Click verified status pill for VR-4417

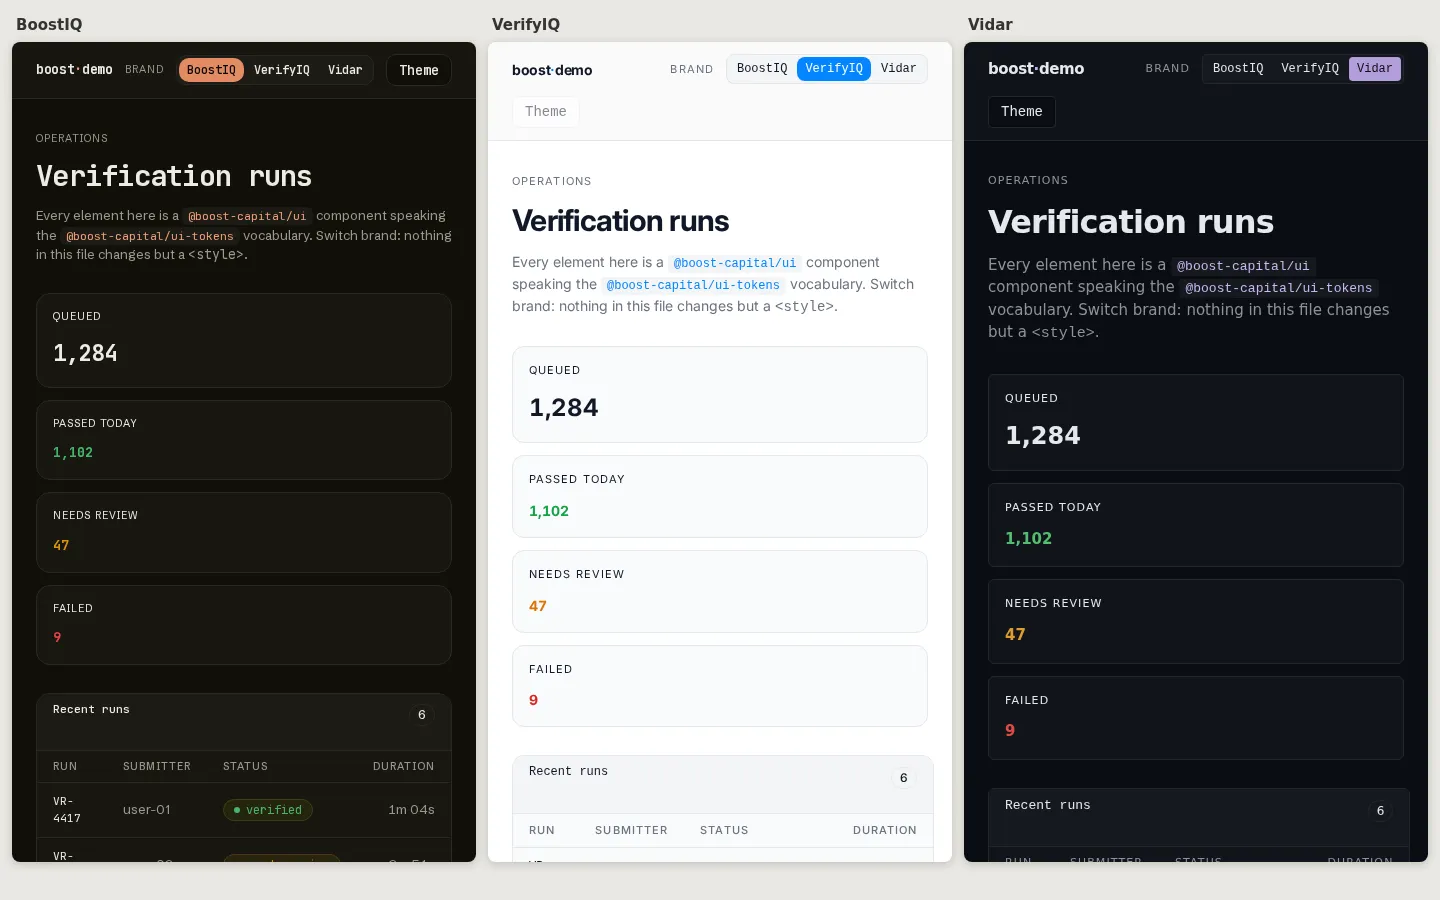[x=268, y=810]
